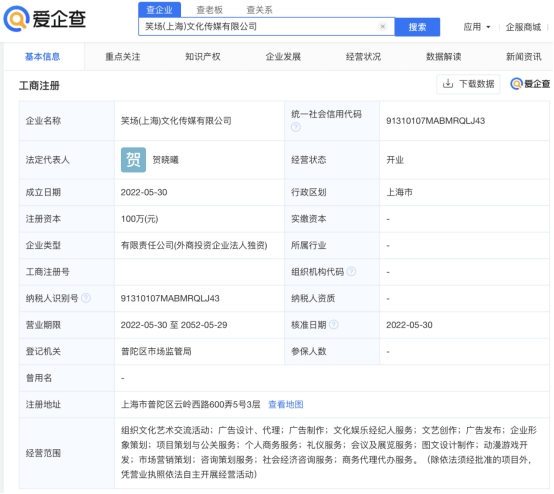Open the 新闻资讯 tab
Screen dimensions: 554x494
(x=524, y=57)
